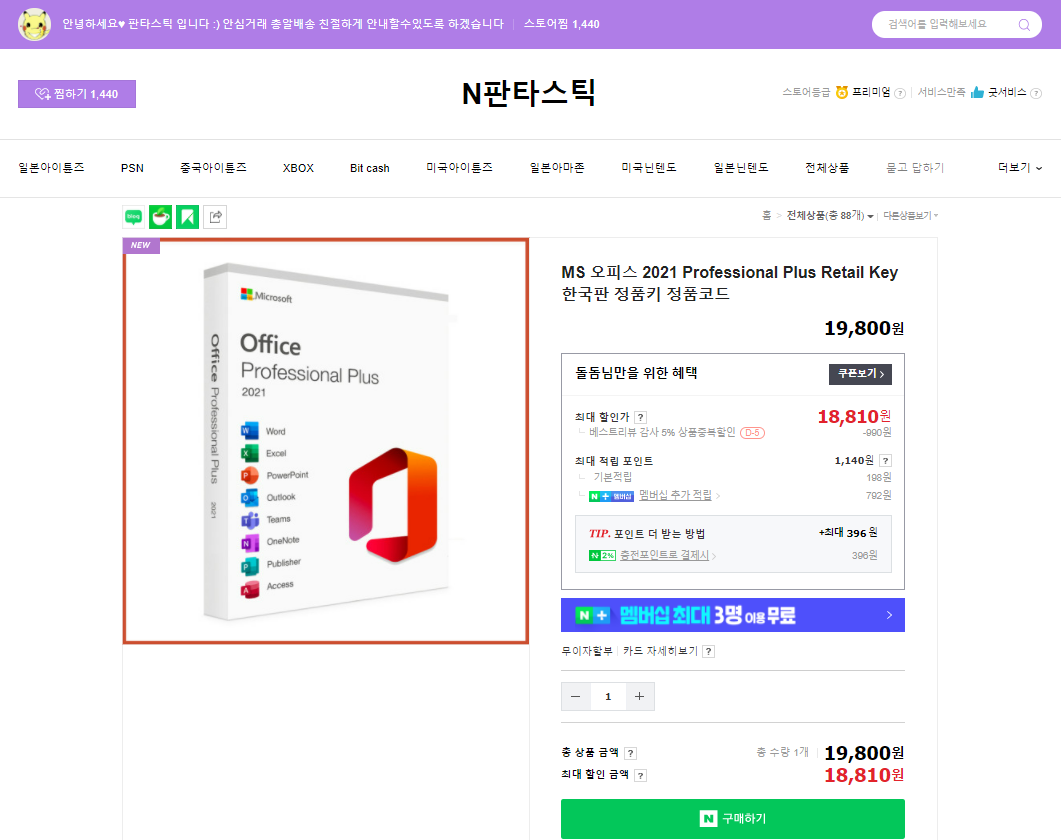
Task: Open 일본아마존 category menu
Action: coord(557,168)
